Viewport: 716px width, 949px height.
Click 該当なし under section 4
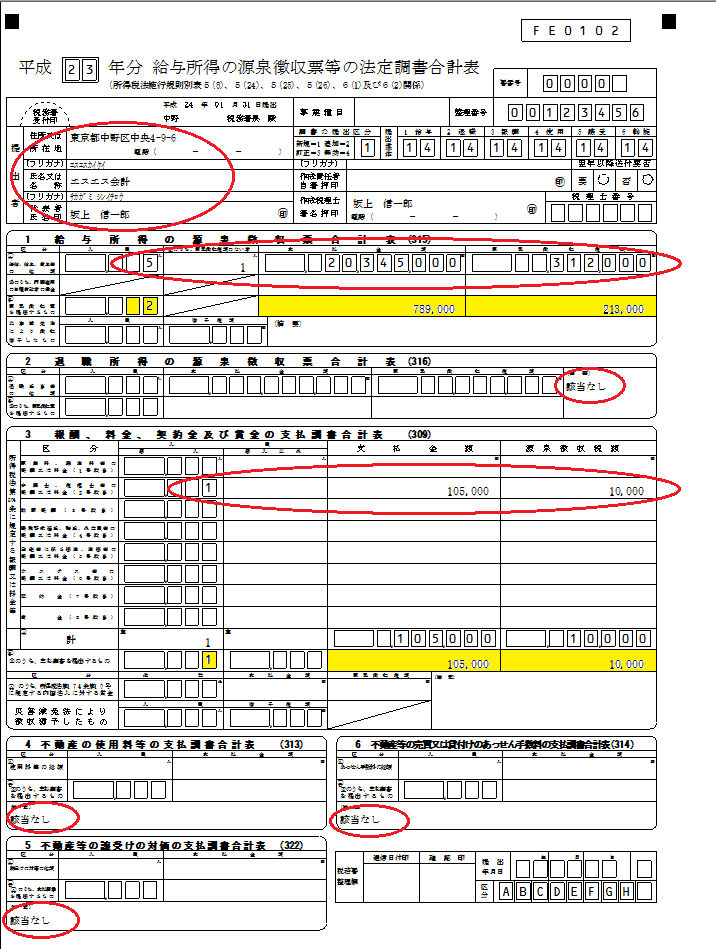click(x=30, y=819)
